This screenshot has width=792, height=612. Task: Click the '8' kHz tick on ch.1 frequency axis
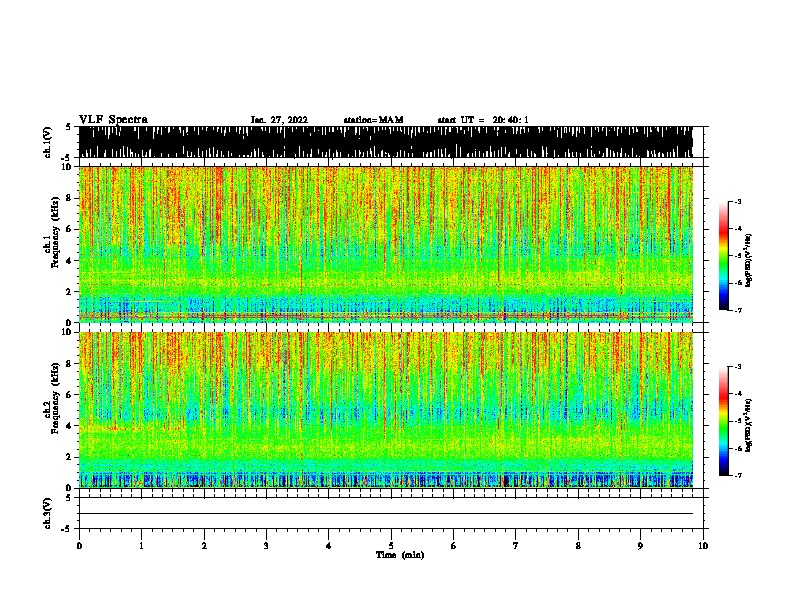(69, 198)
